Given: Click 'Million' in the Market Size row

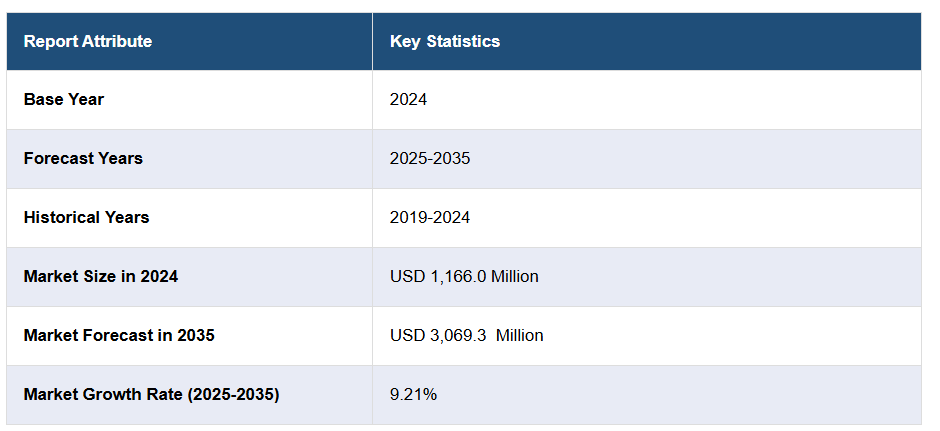Looking at the screenshot, I should pyautogui.click(x=515, y=276).
